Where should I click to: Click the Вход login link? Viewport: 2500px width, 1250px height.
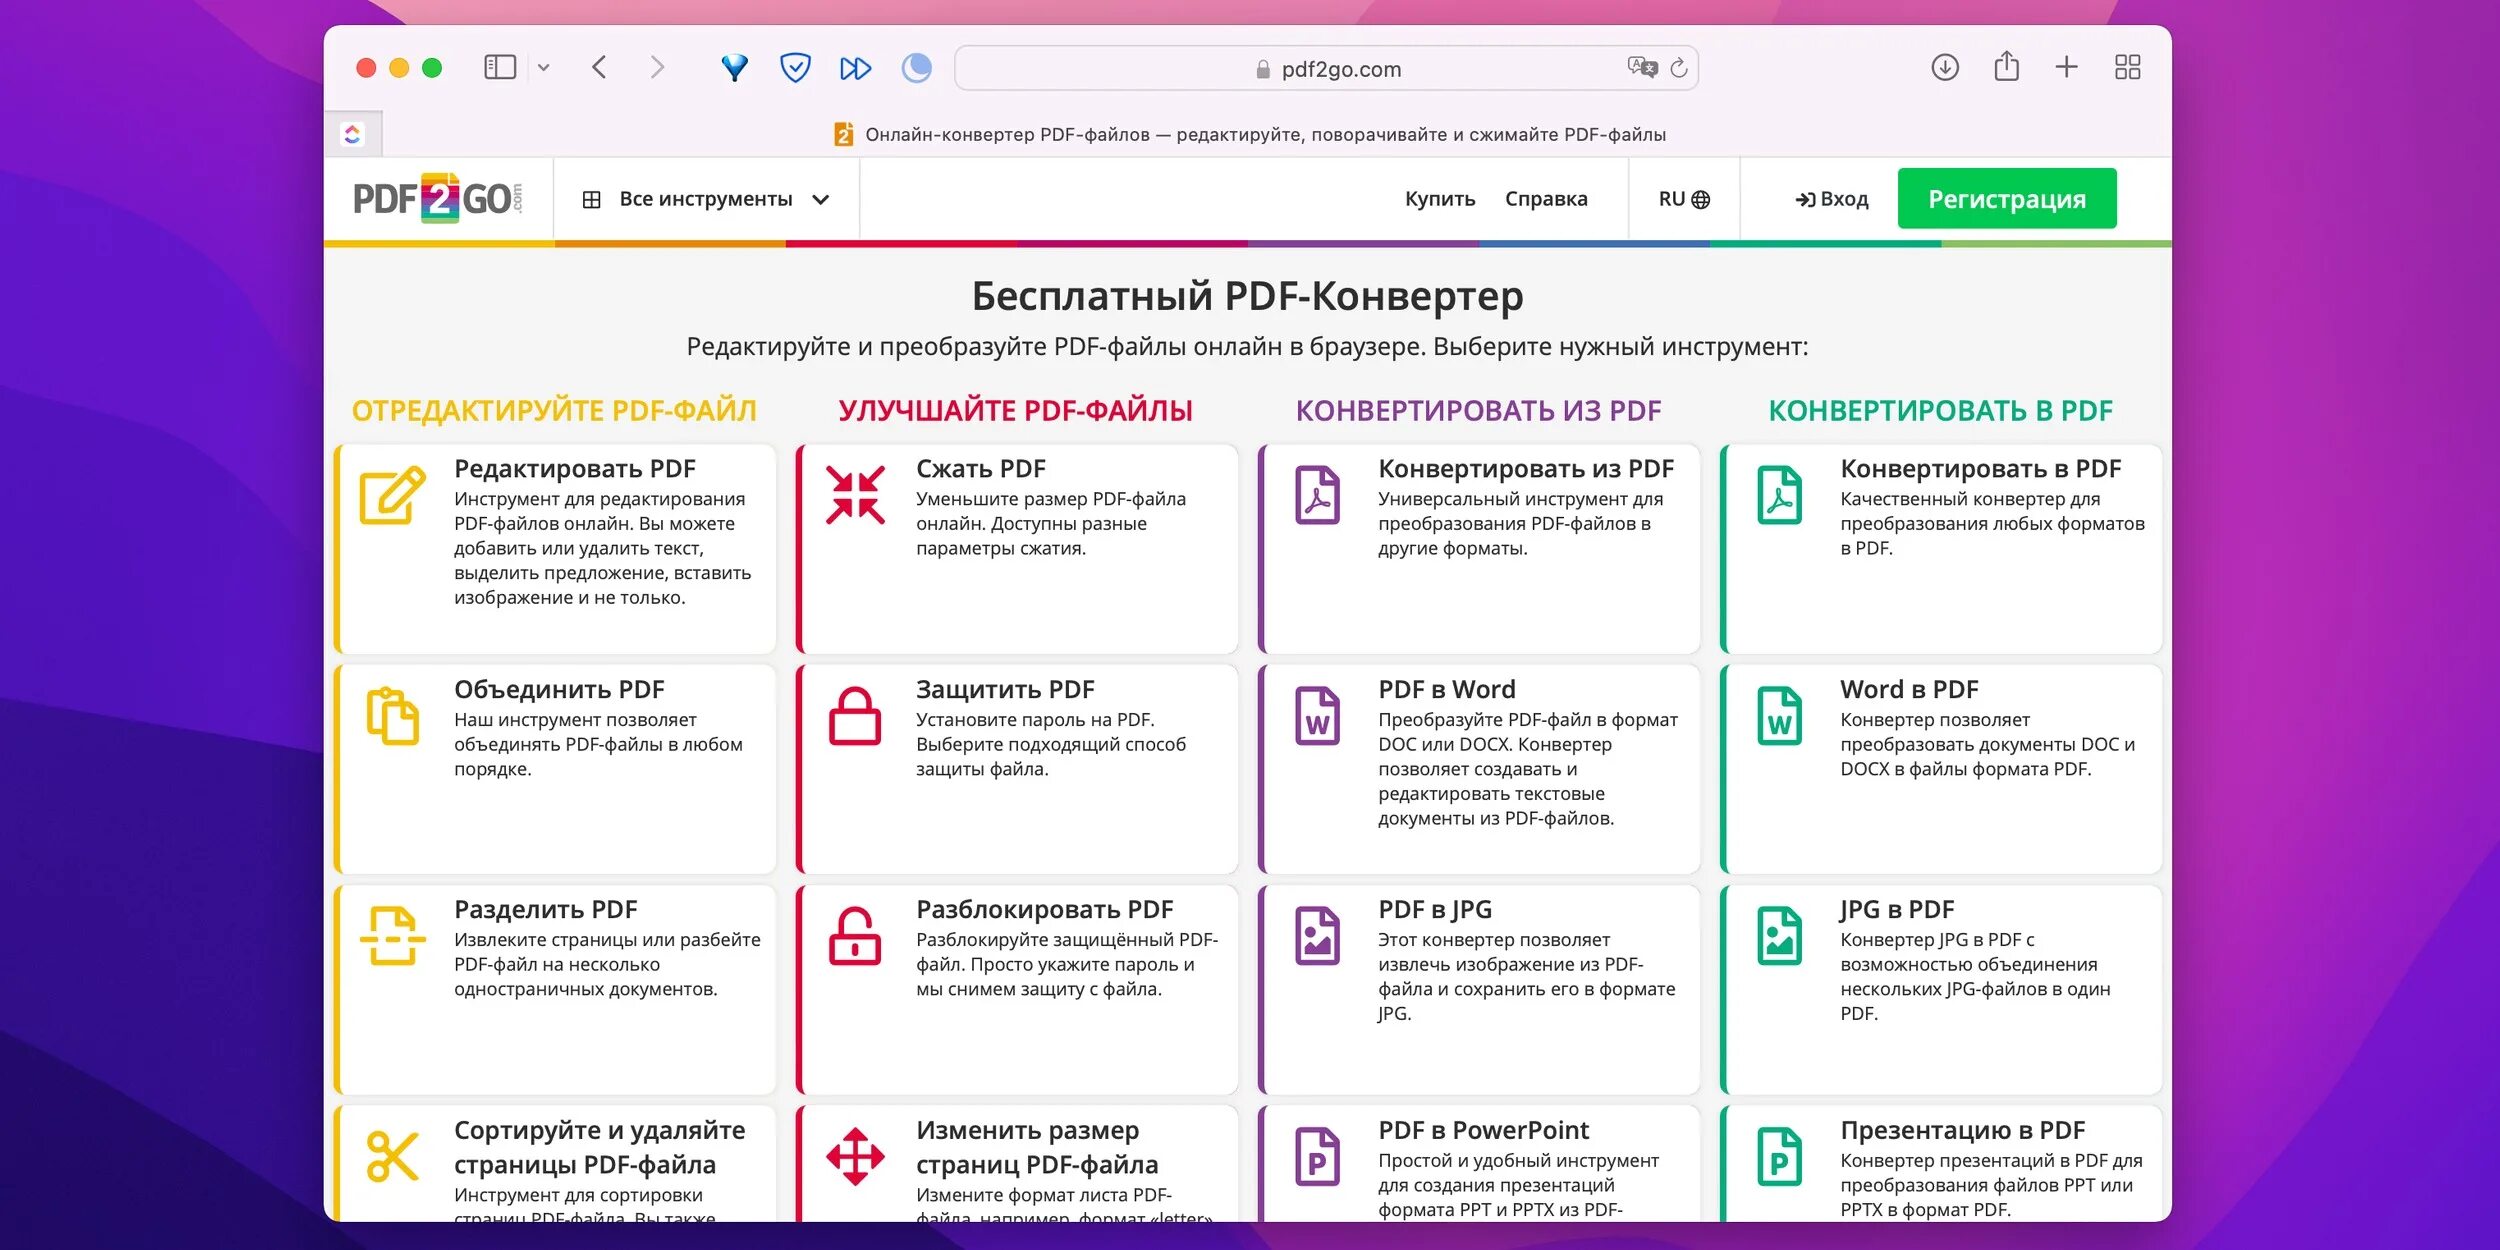[x=1832, y=199]
